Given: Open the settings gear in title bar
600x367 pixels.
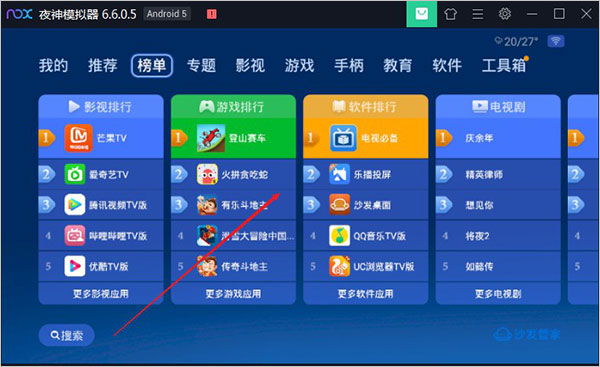Looking at the screenshot, I should pyautogui.click(x=505, y=14).
